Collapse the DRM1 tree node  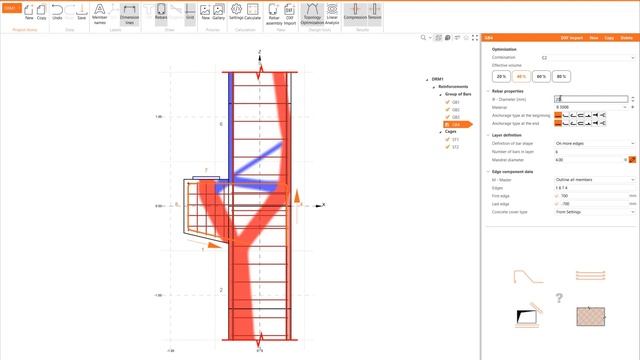pos(427,79)
